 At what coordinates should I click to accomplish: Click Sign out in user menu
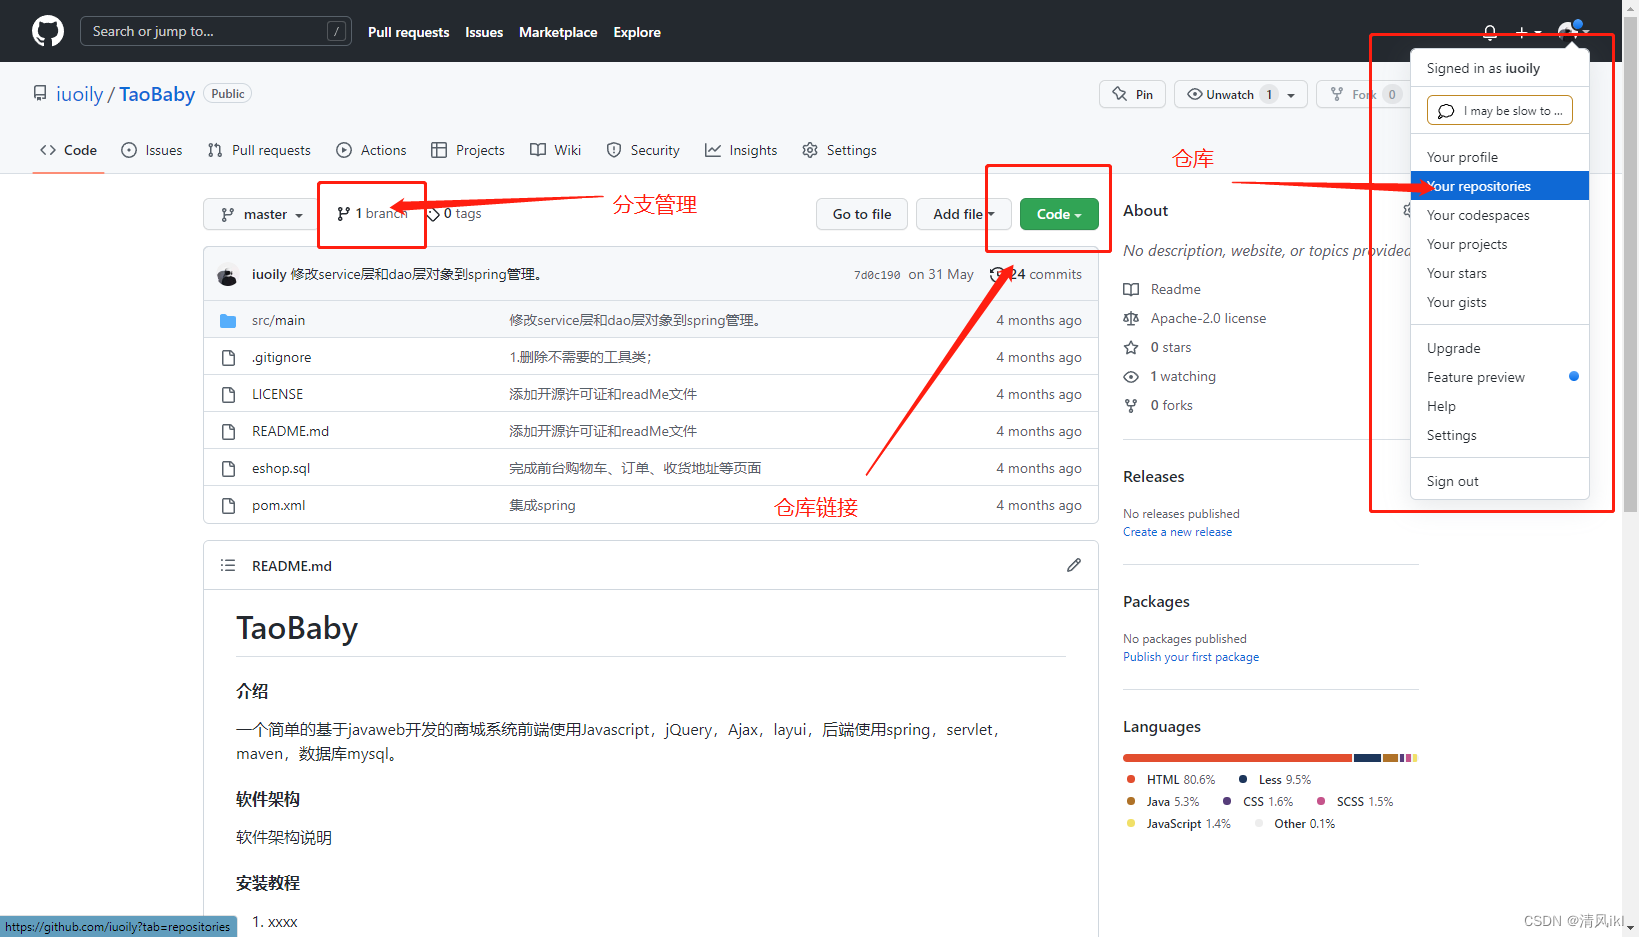pyautogui.click(x=1500, y=481)
